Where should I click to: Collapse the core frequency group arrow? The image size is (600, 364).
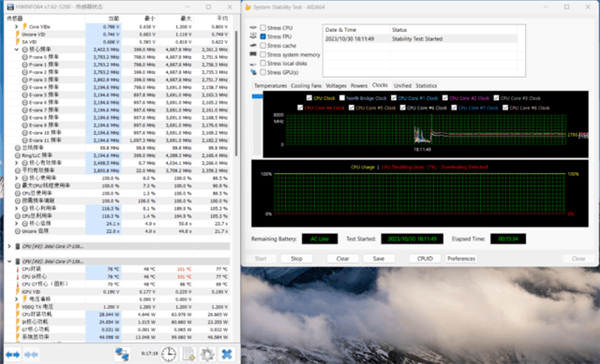click(x=16, y=49)
